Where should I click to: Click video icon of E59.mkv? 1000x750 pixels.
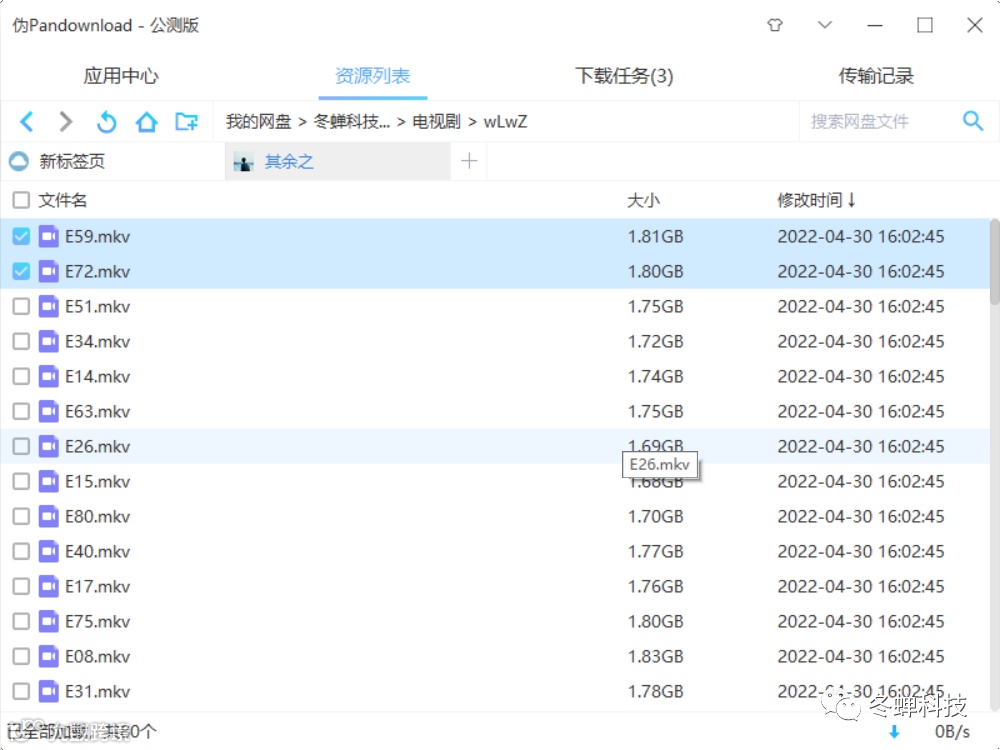48,237
